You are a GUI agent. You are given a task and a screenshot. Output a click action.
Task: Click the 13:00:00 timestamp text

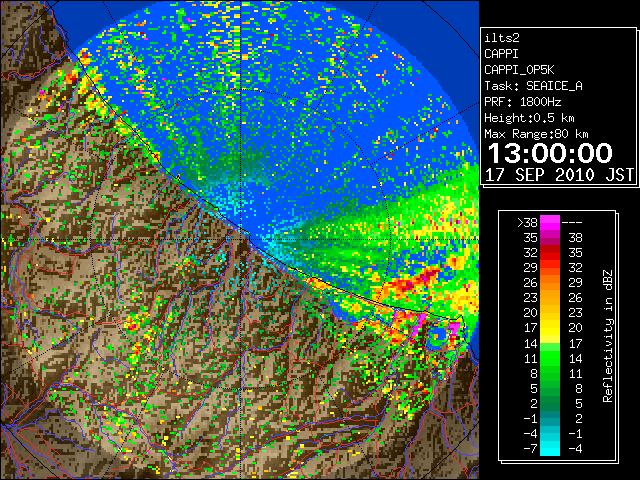[550, 153]
